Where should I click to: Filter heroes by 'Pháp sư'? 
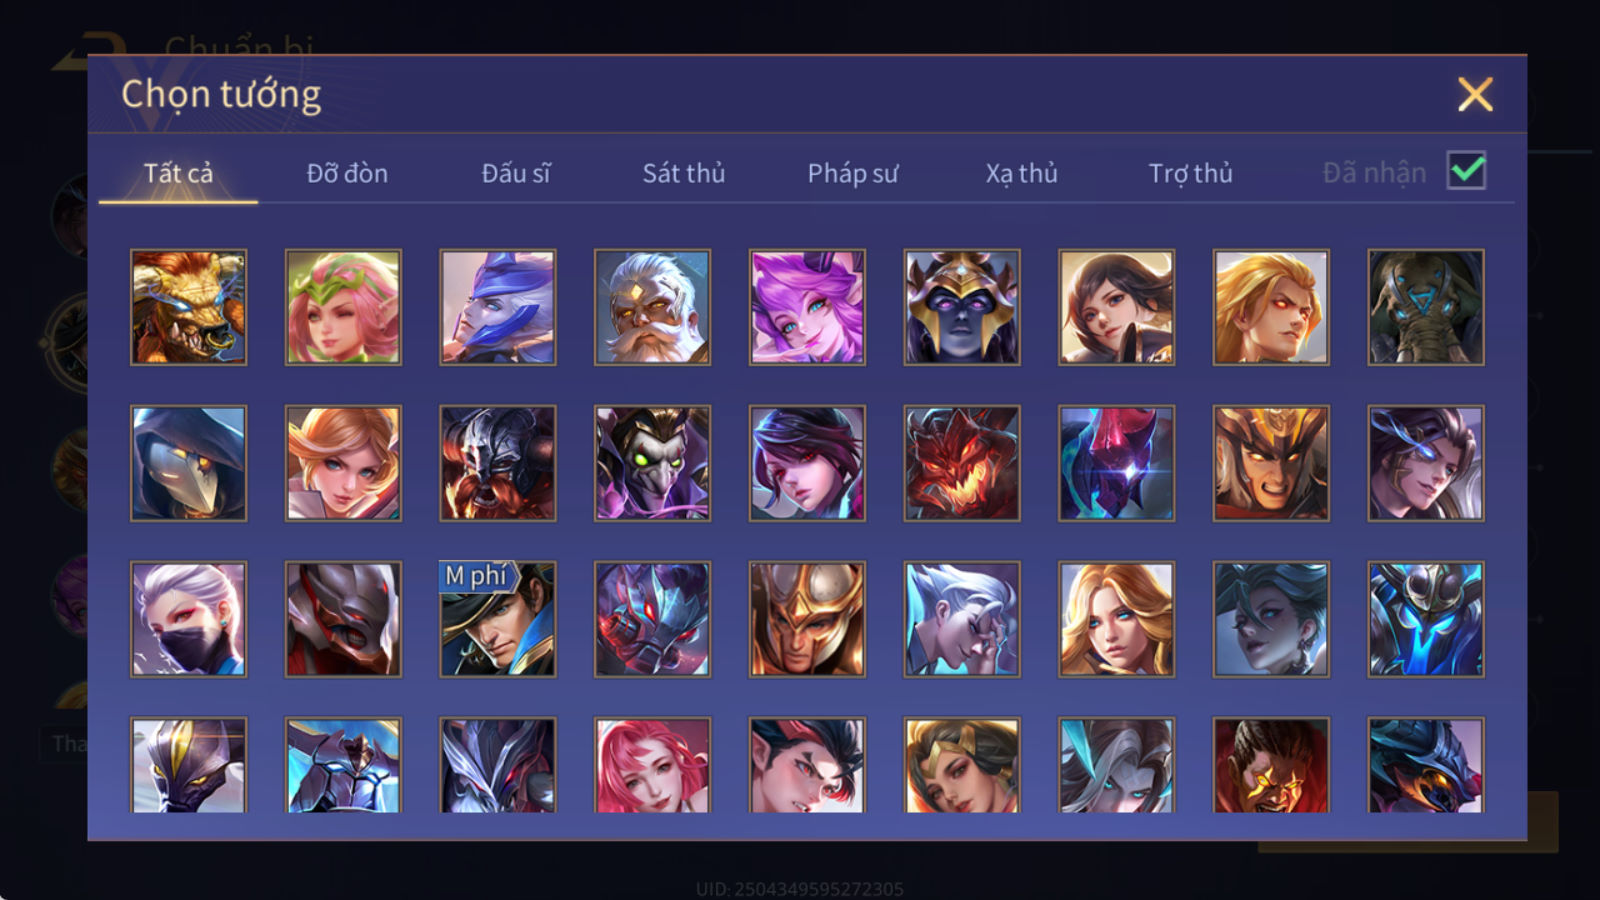click(853, 173)
